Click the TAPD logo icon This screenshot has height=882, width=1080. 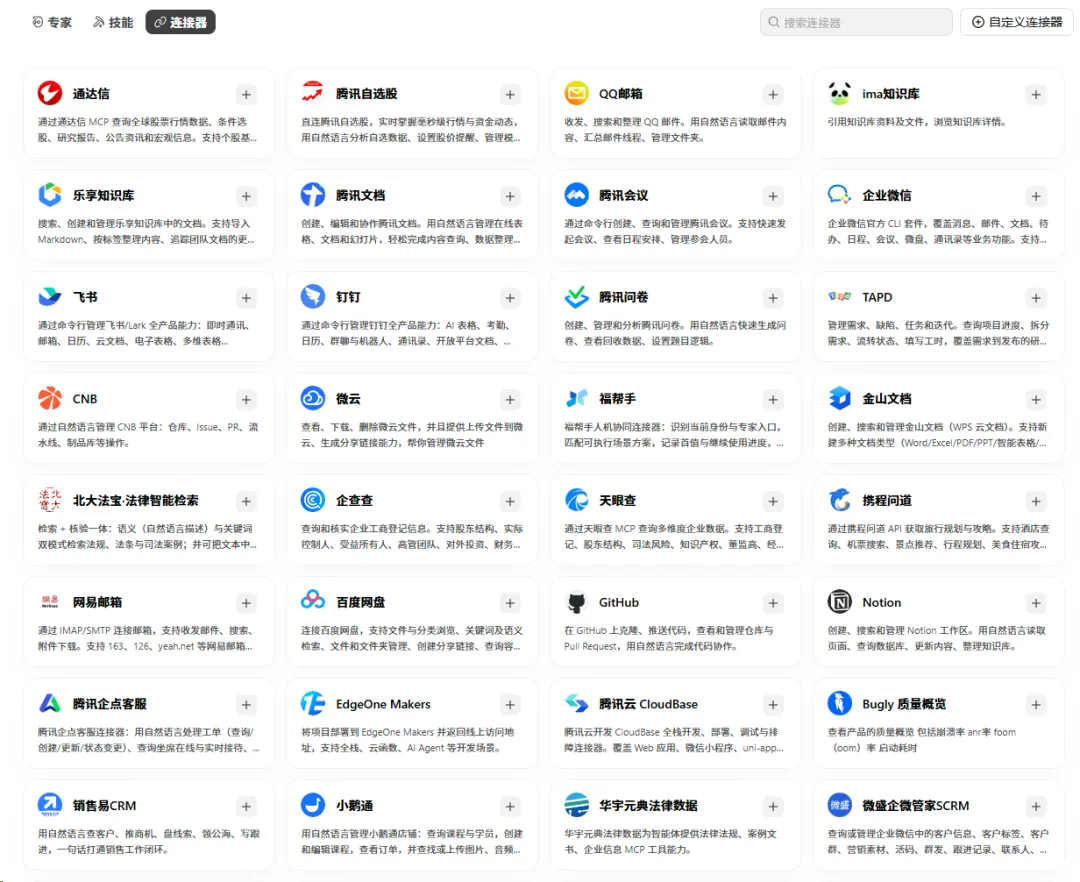click(x=840, y=297)
